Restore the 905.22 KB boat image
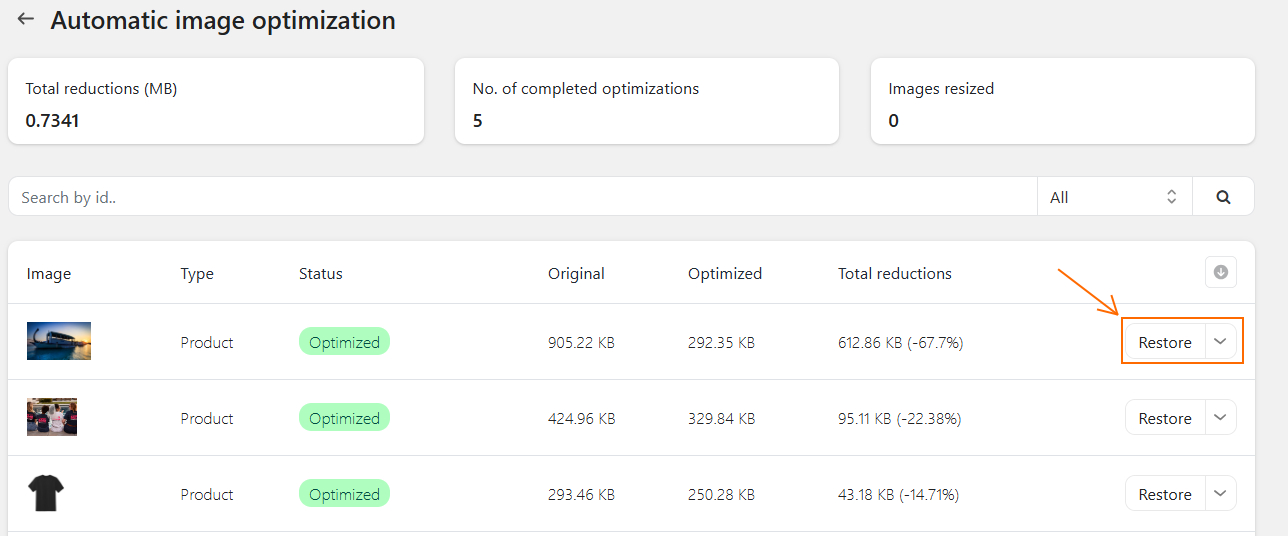Image resolution: width=1288 pixels, height=536 pixels. coord(1165,342)
